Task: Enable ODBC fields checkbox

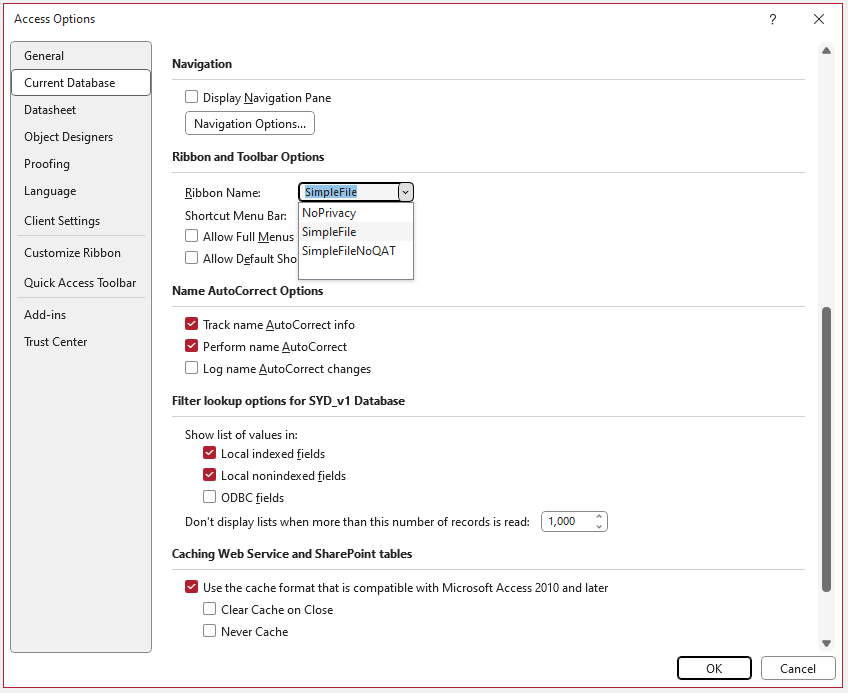Action: [209, 497]
